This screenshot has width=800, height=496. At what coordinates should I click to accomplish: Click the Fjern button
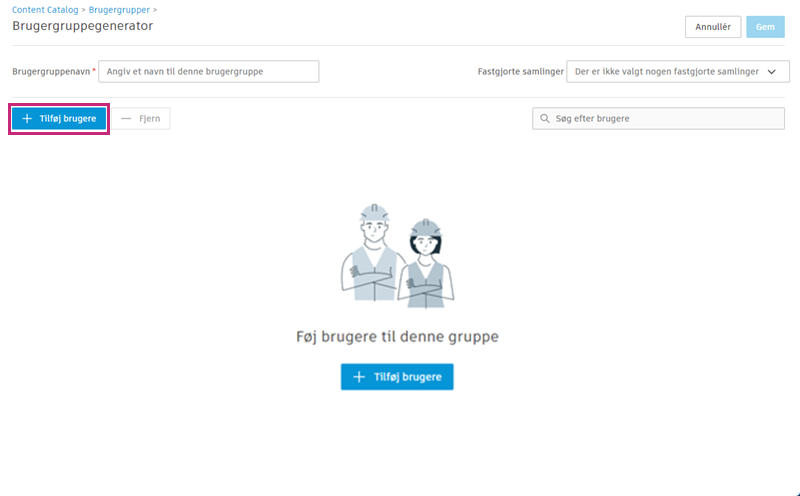point(141,118)
